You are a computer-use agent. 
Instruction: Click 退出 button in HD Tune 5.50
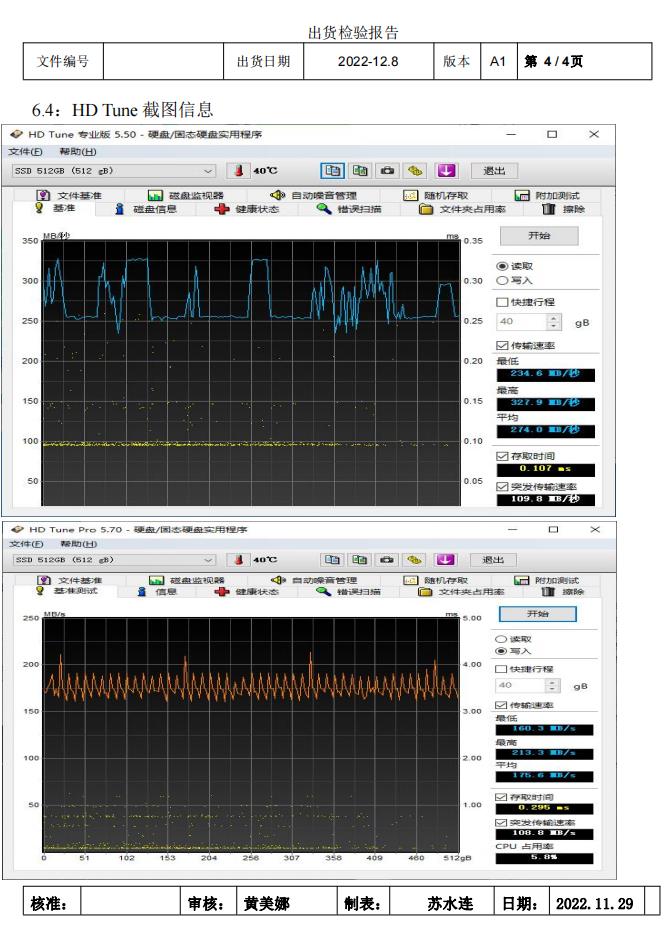494,170
